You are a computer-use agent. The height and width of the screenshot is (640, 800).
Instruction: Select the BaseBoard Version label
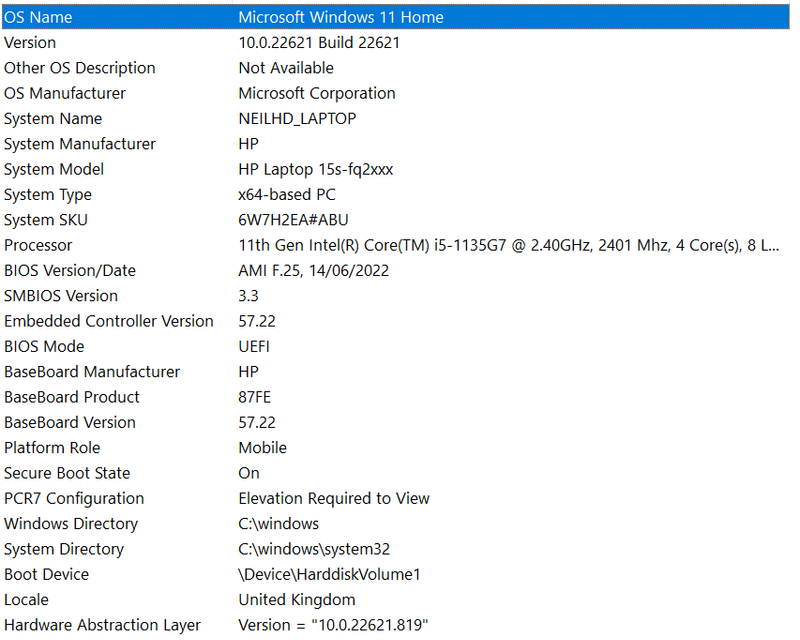pyautogui.click(x=70, y=423)
